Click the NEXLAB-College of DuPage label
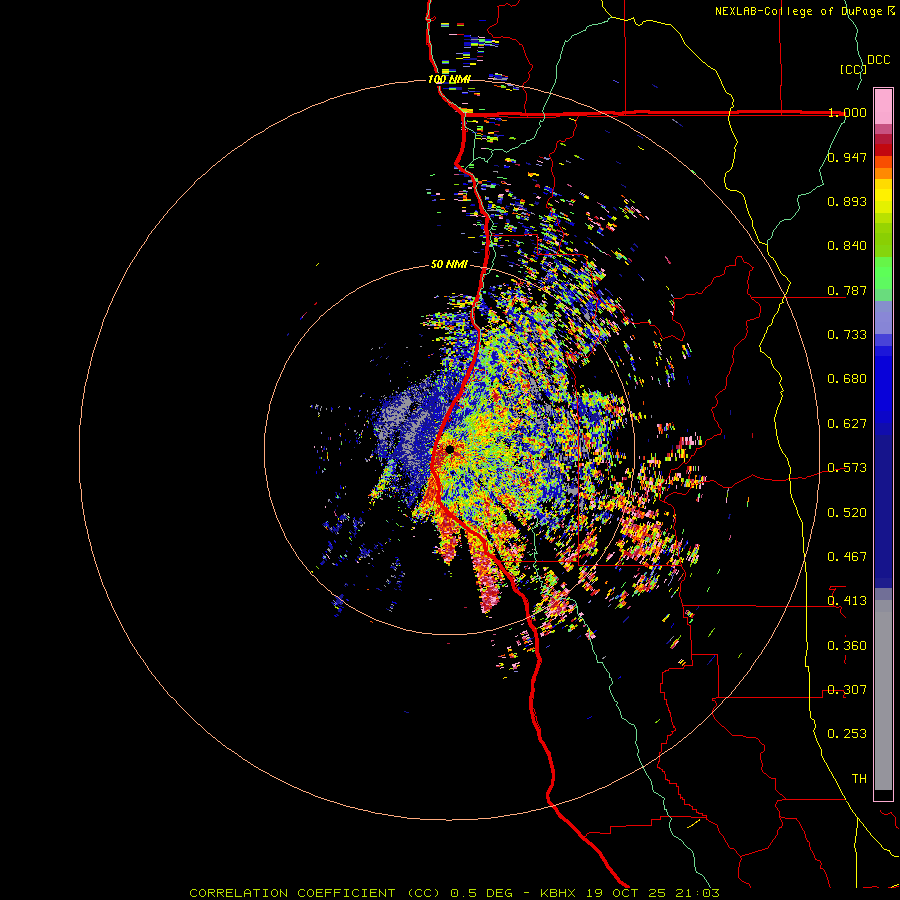 (x=798, y=11)
